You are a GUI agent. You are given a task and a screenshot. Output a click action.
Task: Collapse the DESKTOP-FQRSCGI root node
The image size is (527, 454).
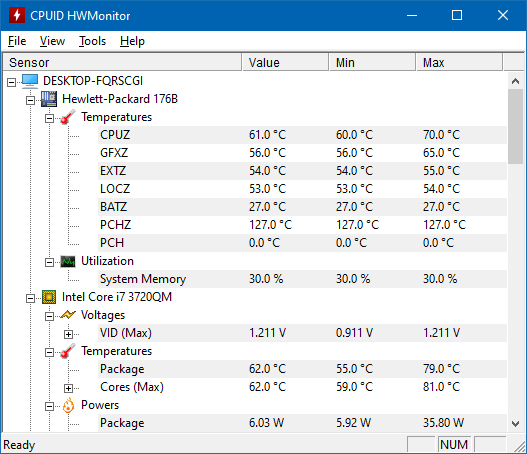[x=11, y=82]
